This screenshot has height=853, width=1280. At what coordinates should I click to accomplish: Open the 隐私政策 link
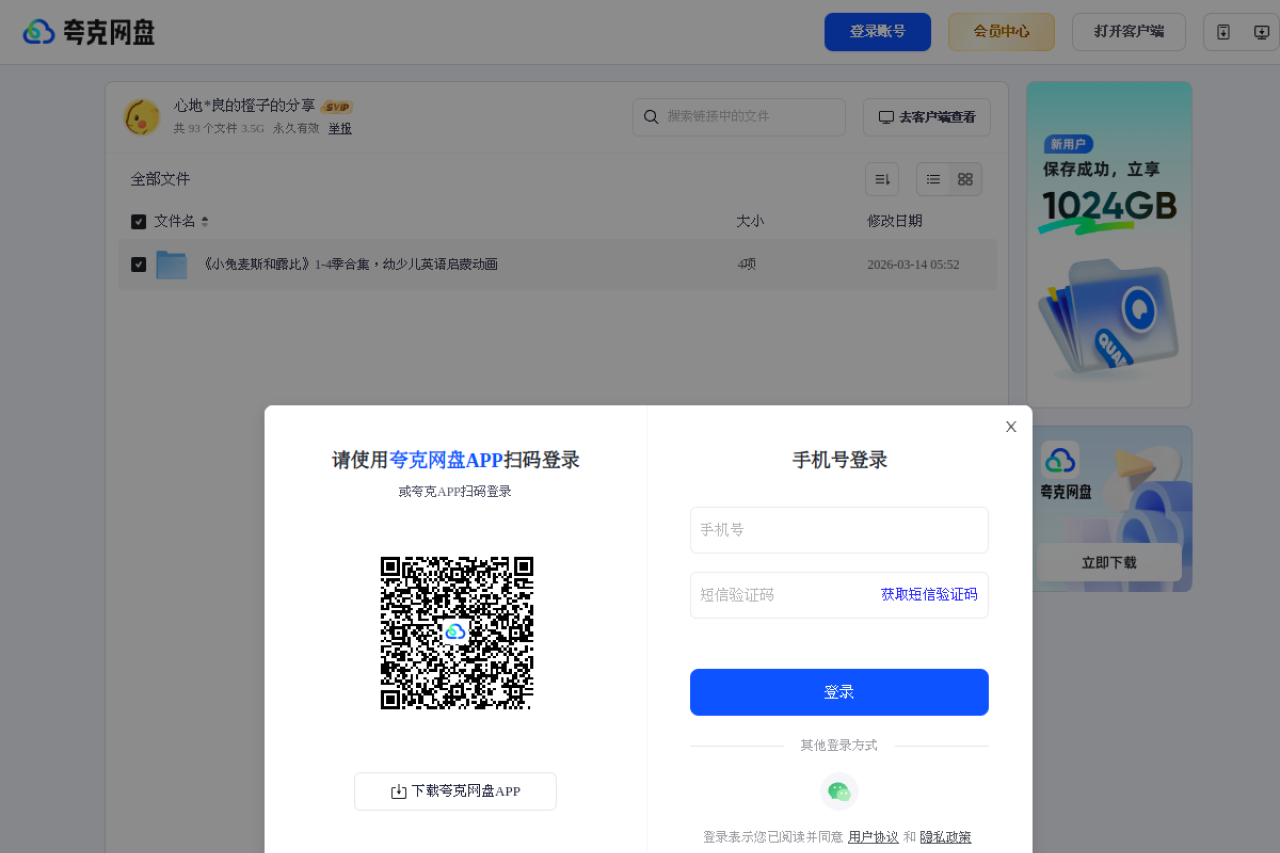coord(946,837)
